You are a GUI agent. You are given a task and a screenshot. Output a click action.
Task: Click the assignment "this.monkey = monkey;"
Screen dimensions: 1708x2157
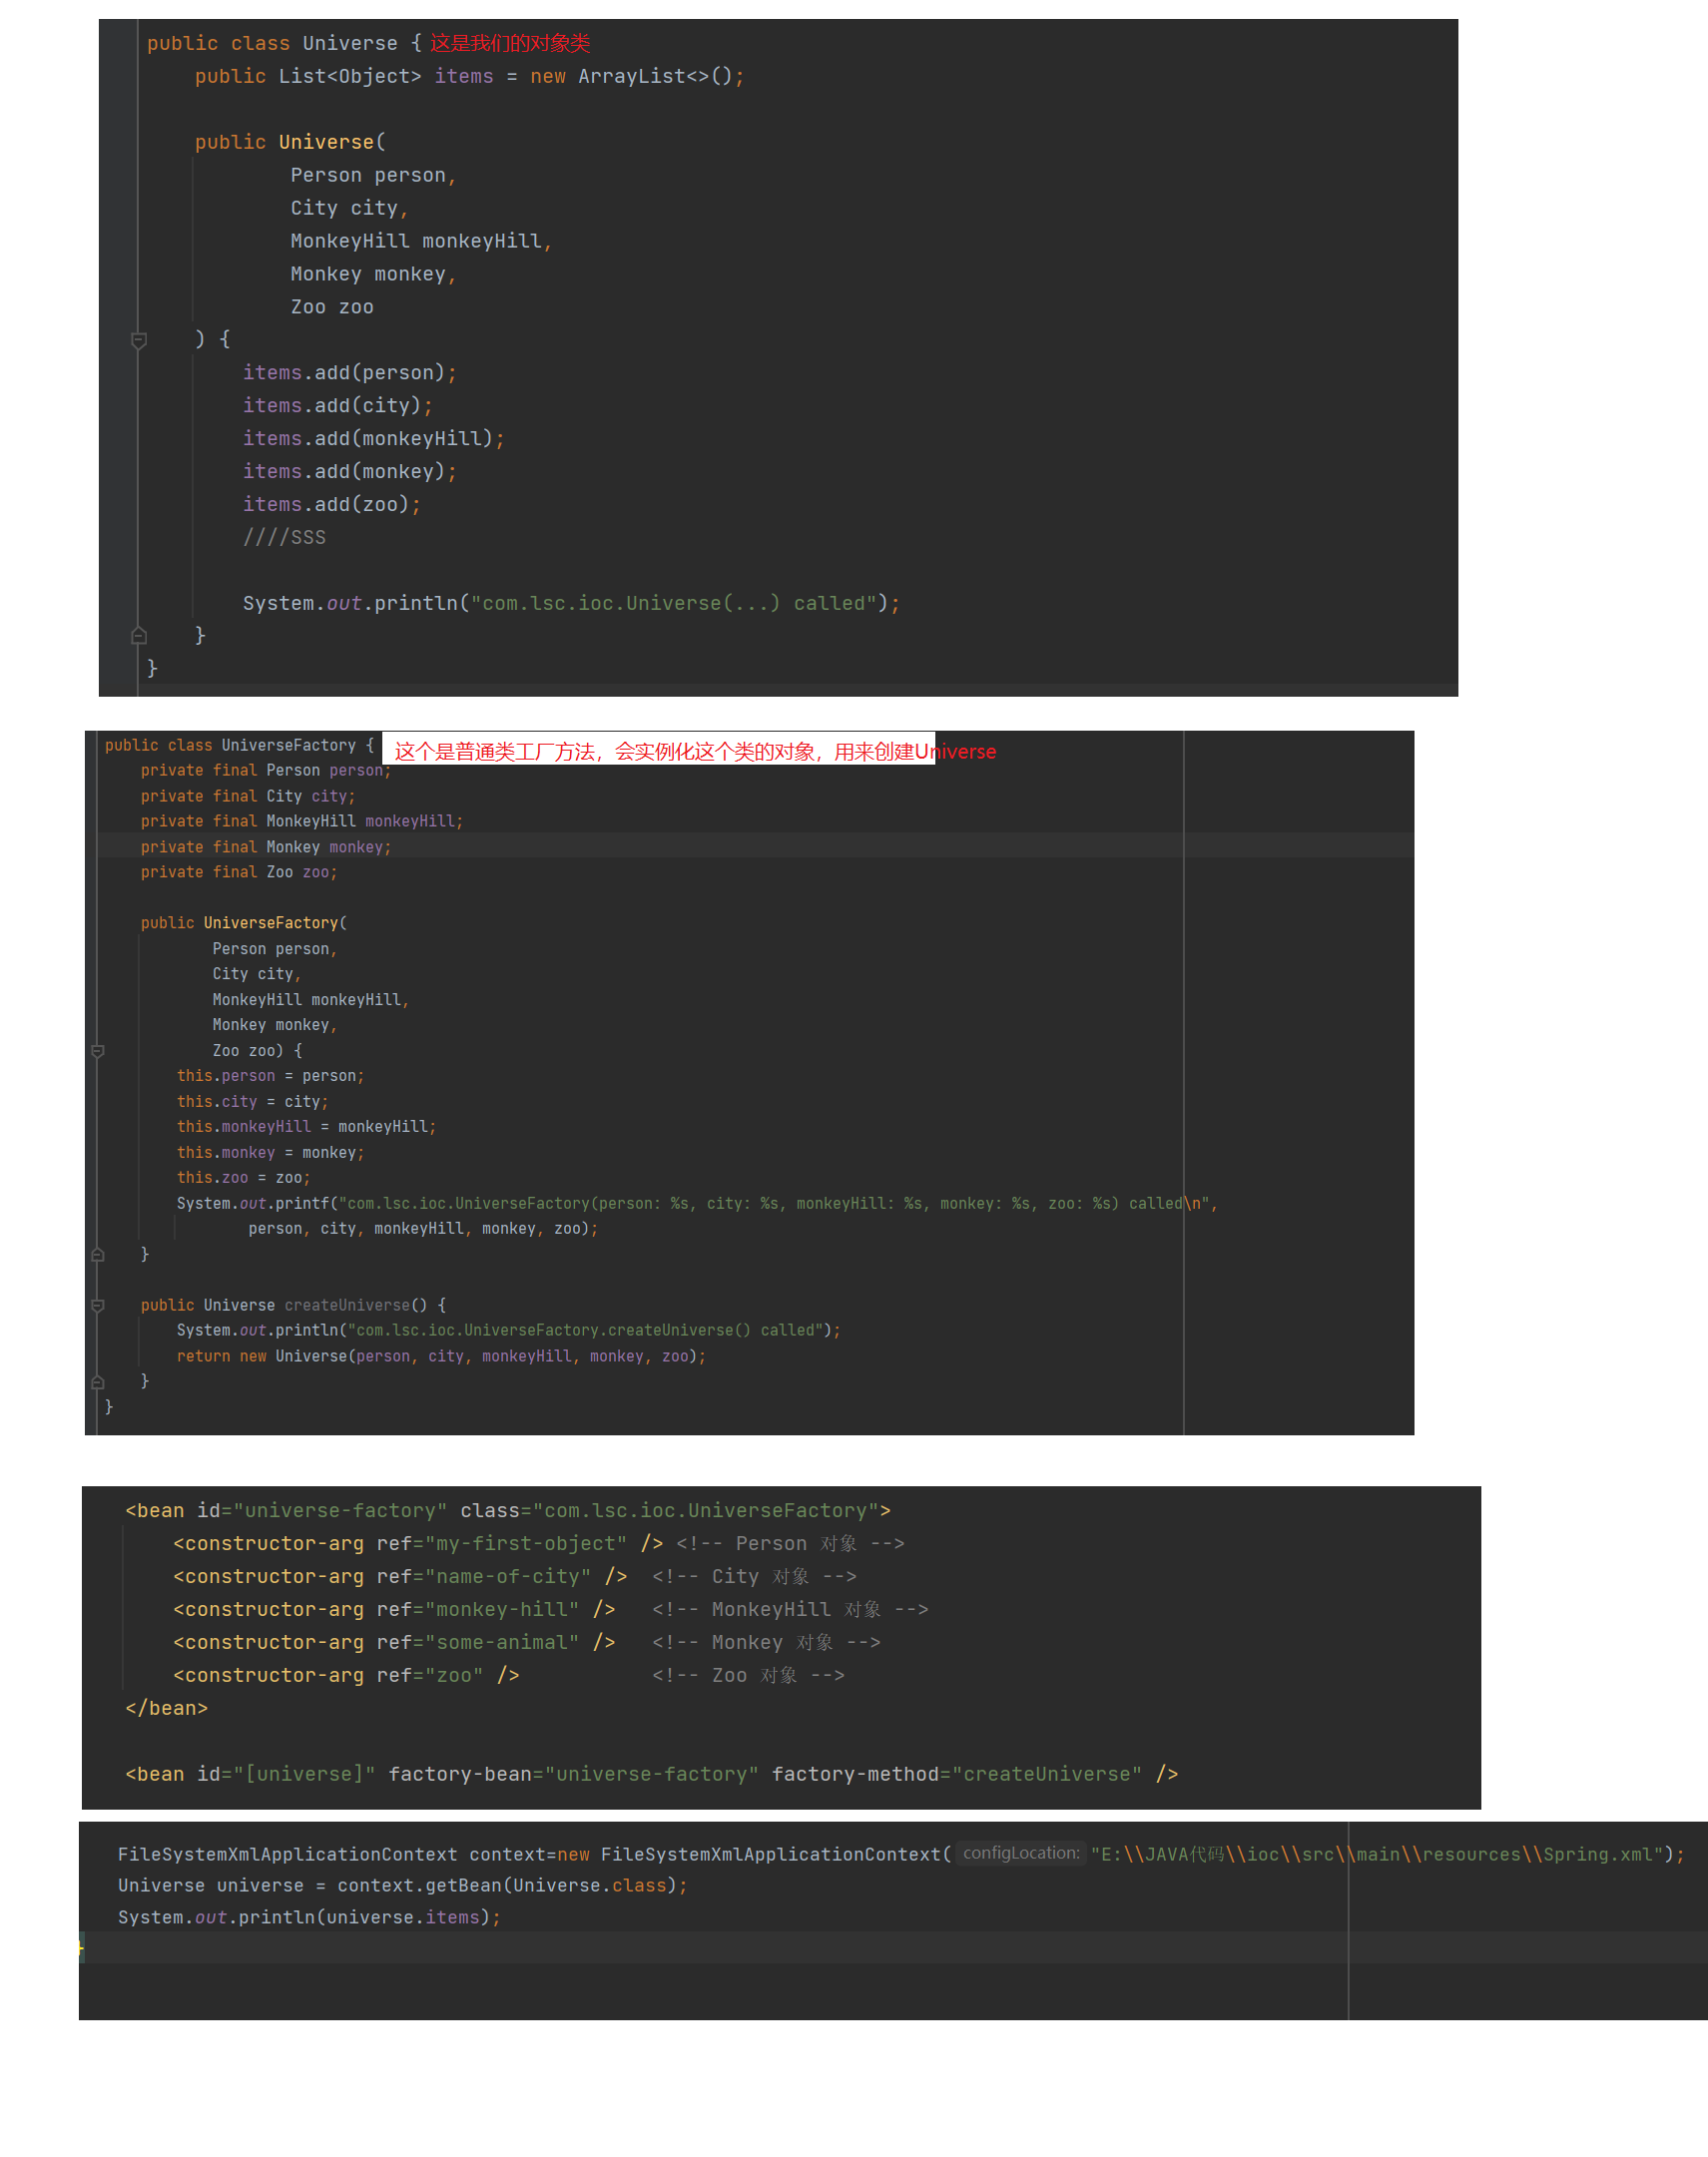coord(271,1153)
